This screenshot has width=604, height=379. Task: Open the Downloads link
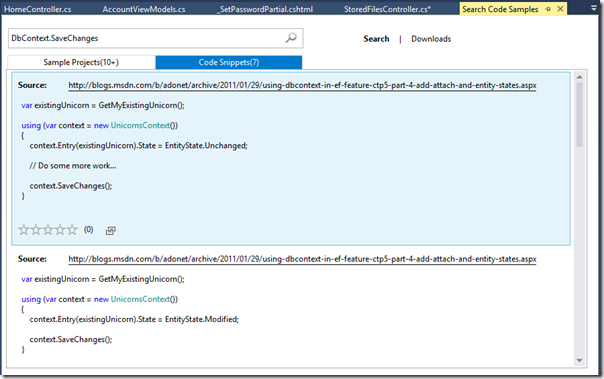[431, 39]
